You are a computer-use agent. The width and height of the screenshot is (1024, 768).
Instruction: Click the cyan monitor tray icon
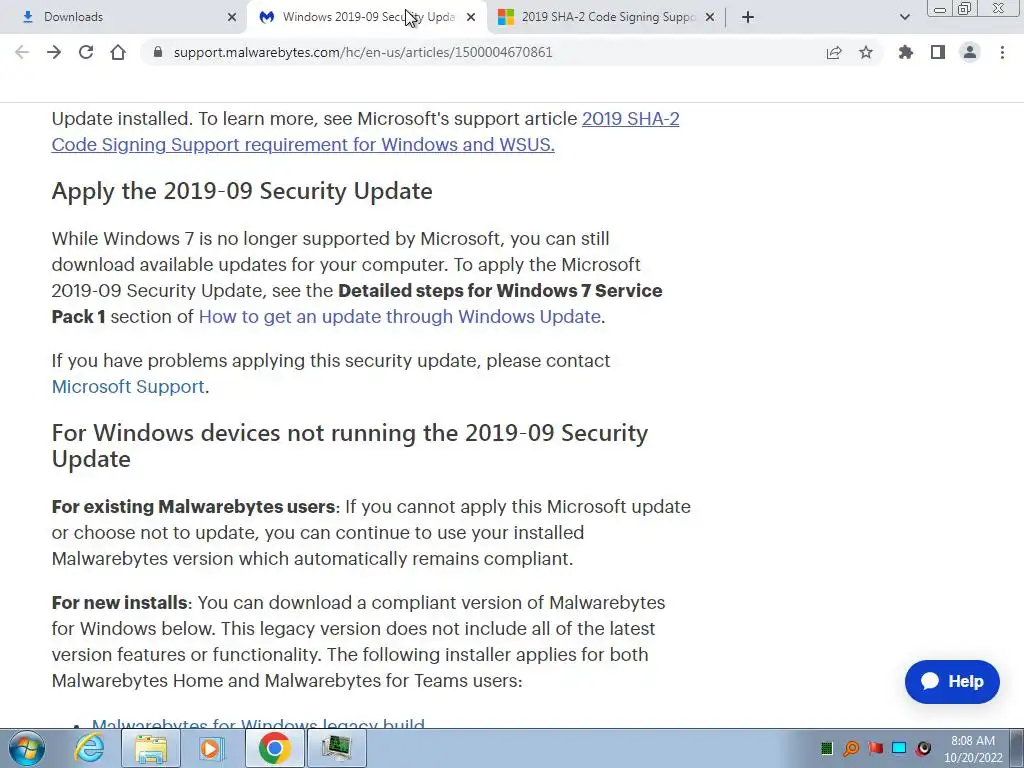coord(899,748)
